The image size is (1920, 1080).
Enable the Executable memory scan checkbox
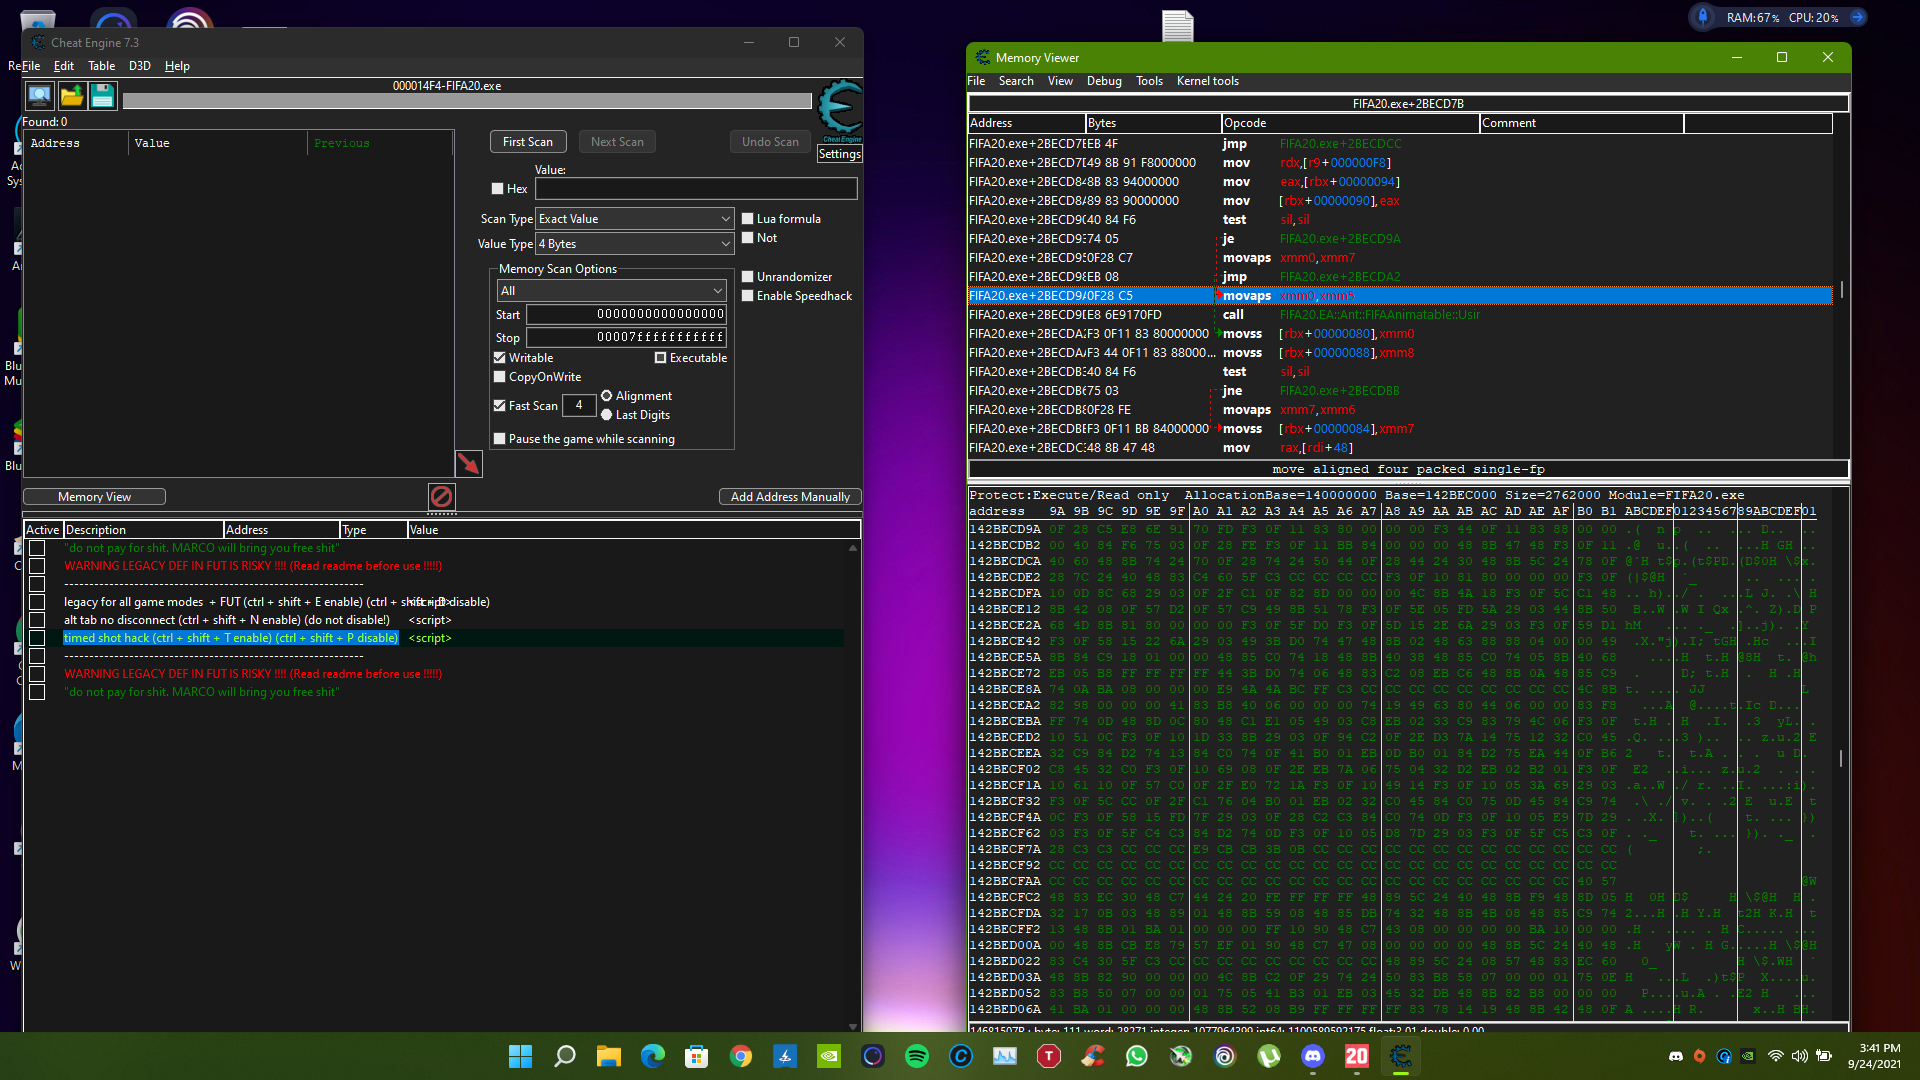661,356
